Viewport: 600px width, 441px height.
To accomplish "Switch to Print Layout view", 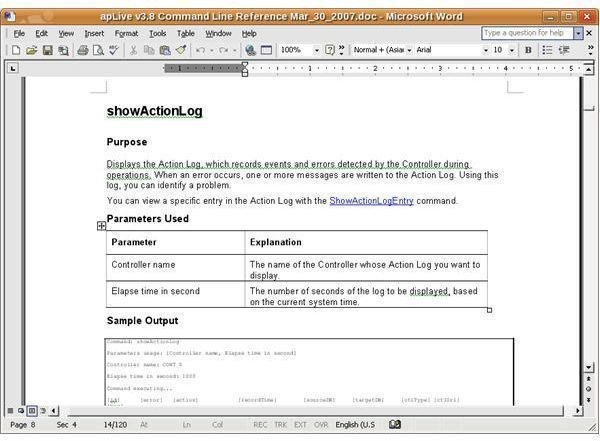I will pyautogui.click(x=32, y=411).
